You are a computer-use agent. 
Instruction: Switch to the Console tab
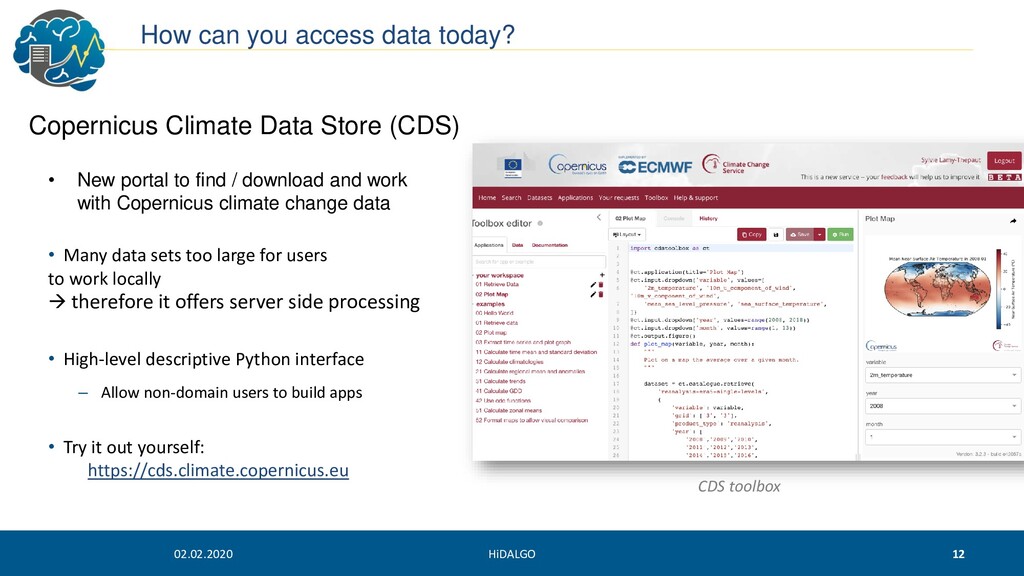(x=673, y=219)
